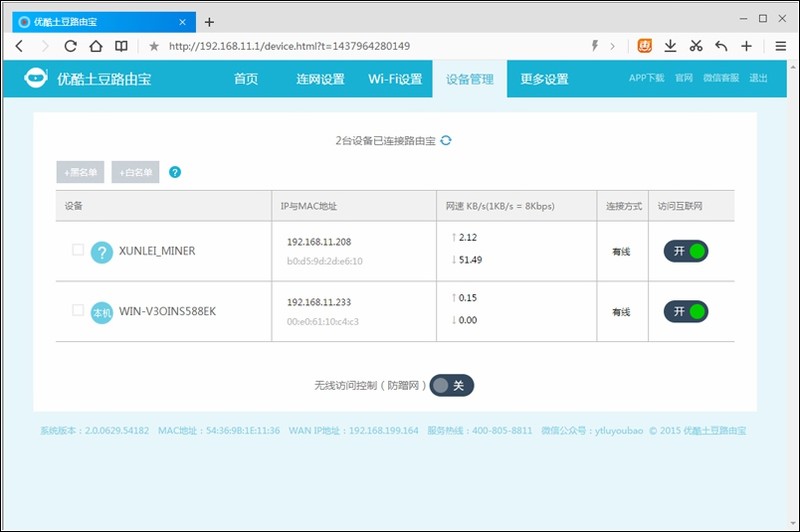Open the 连网设置 navigation tab

point(320,79)
